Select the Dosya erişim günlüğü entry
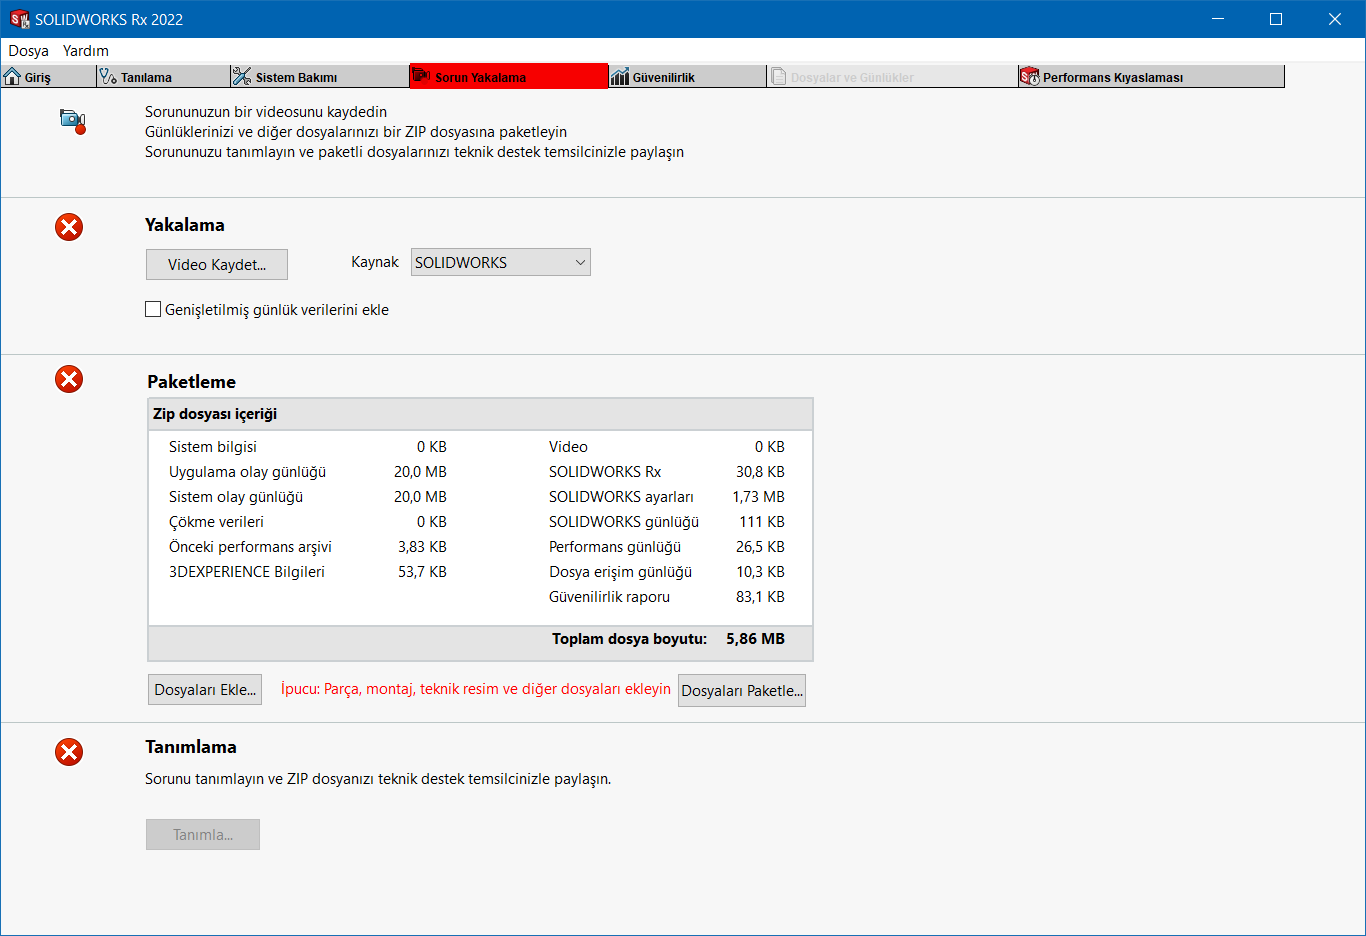 (x=667, y=572)
